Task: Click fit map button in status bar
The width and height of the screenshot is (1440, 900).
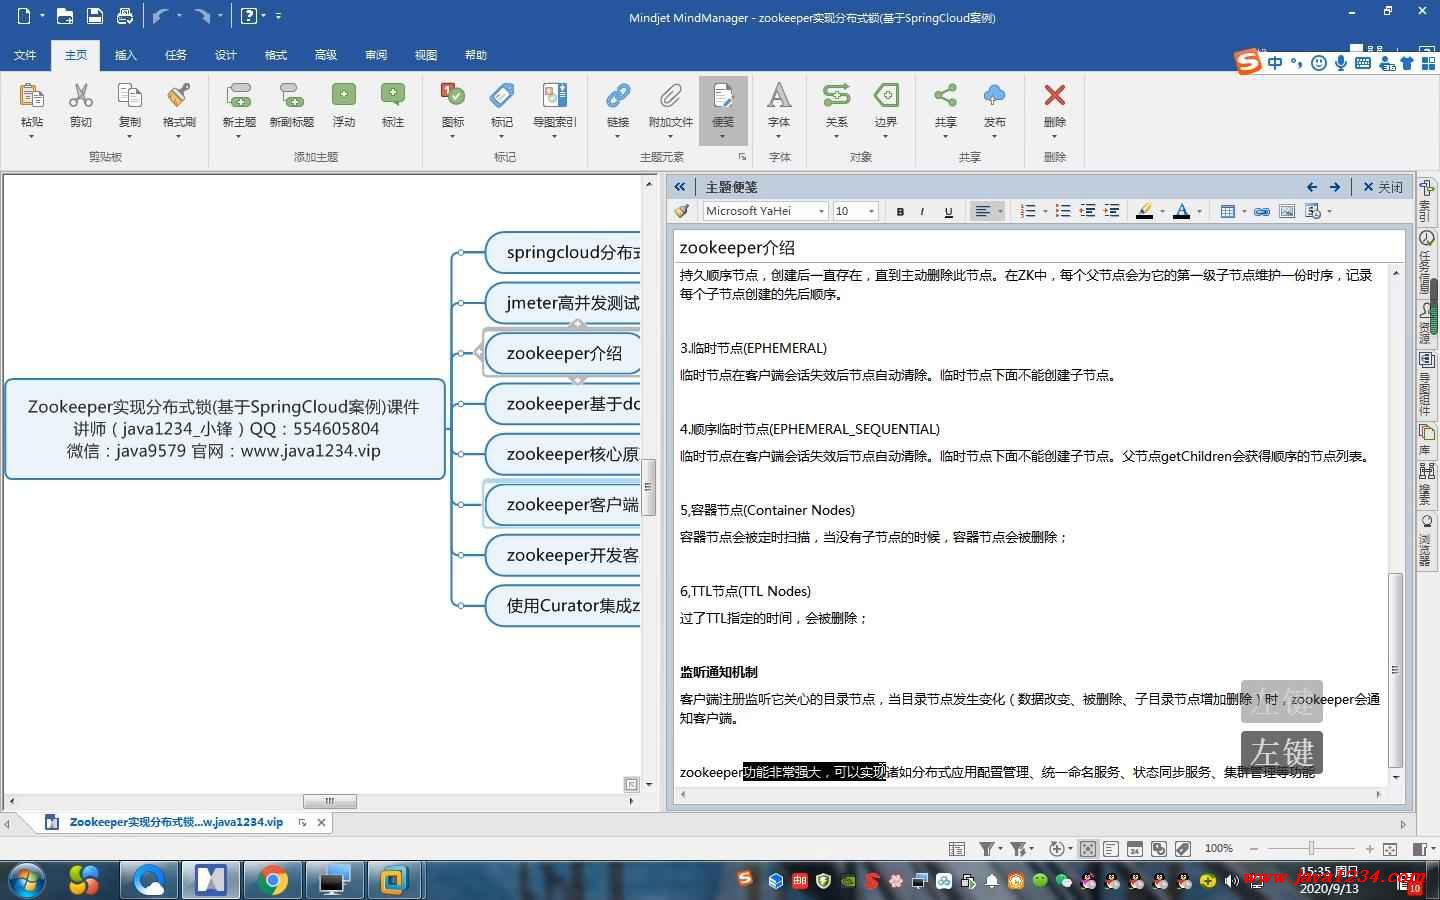Action: click(x=1389, y=849)
